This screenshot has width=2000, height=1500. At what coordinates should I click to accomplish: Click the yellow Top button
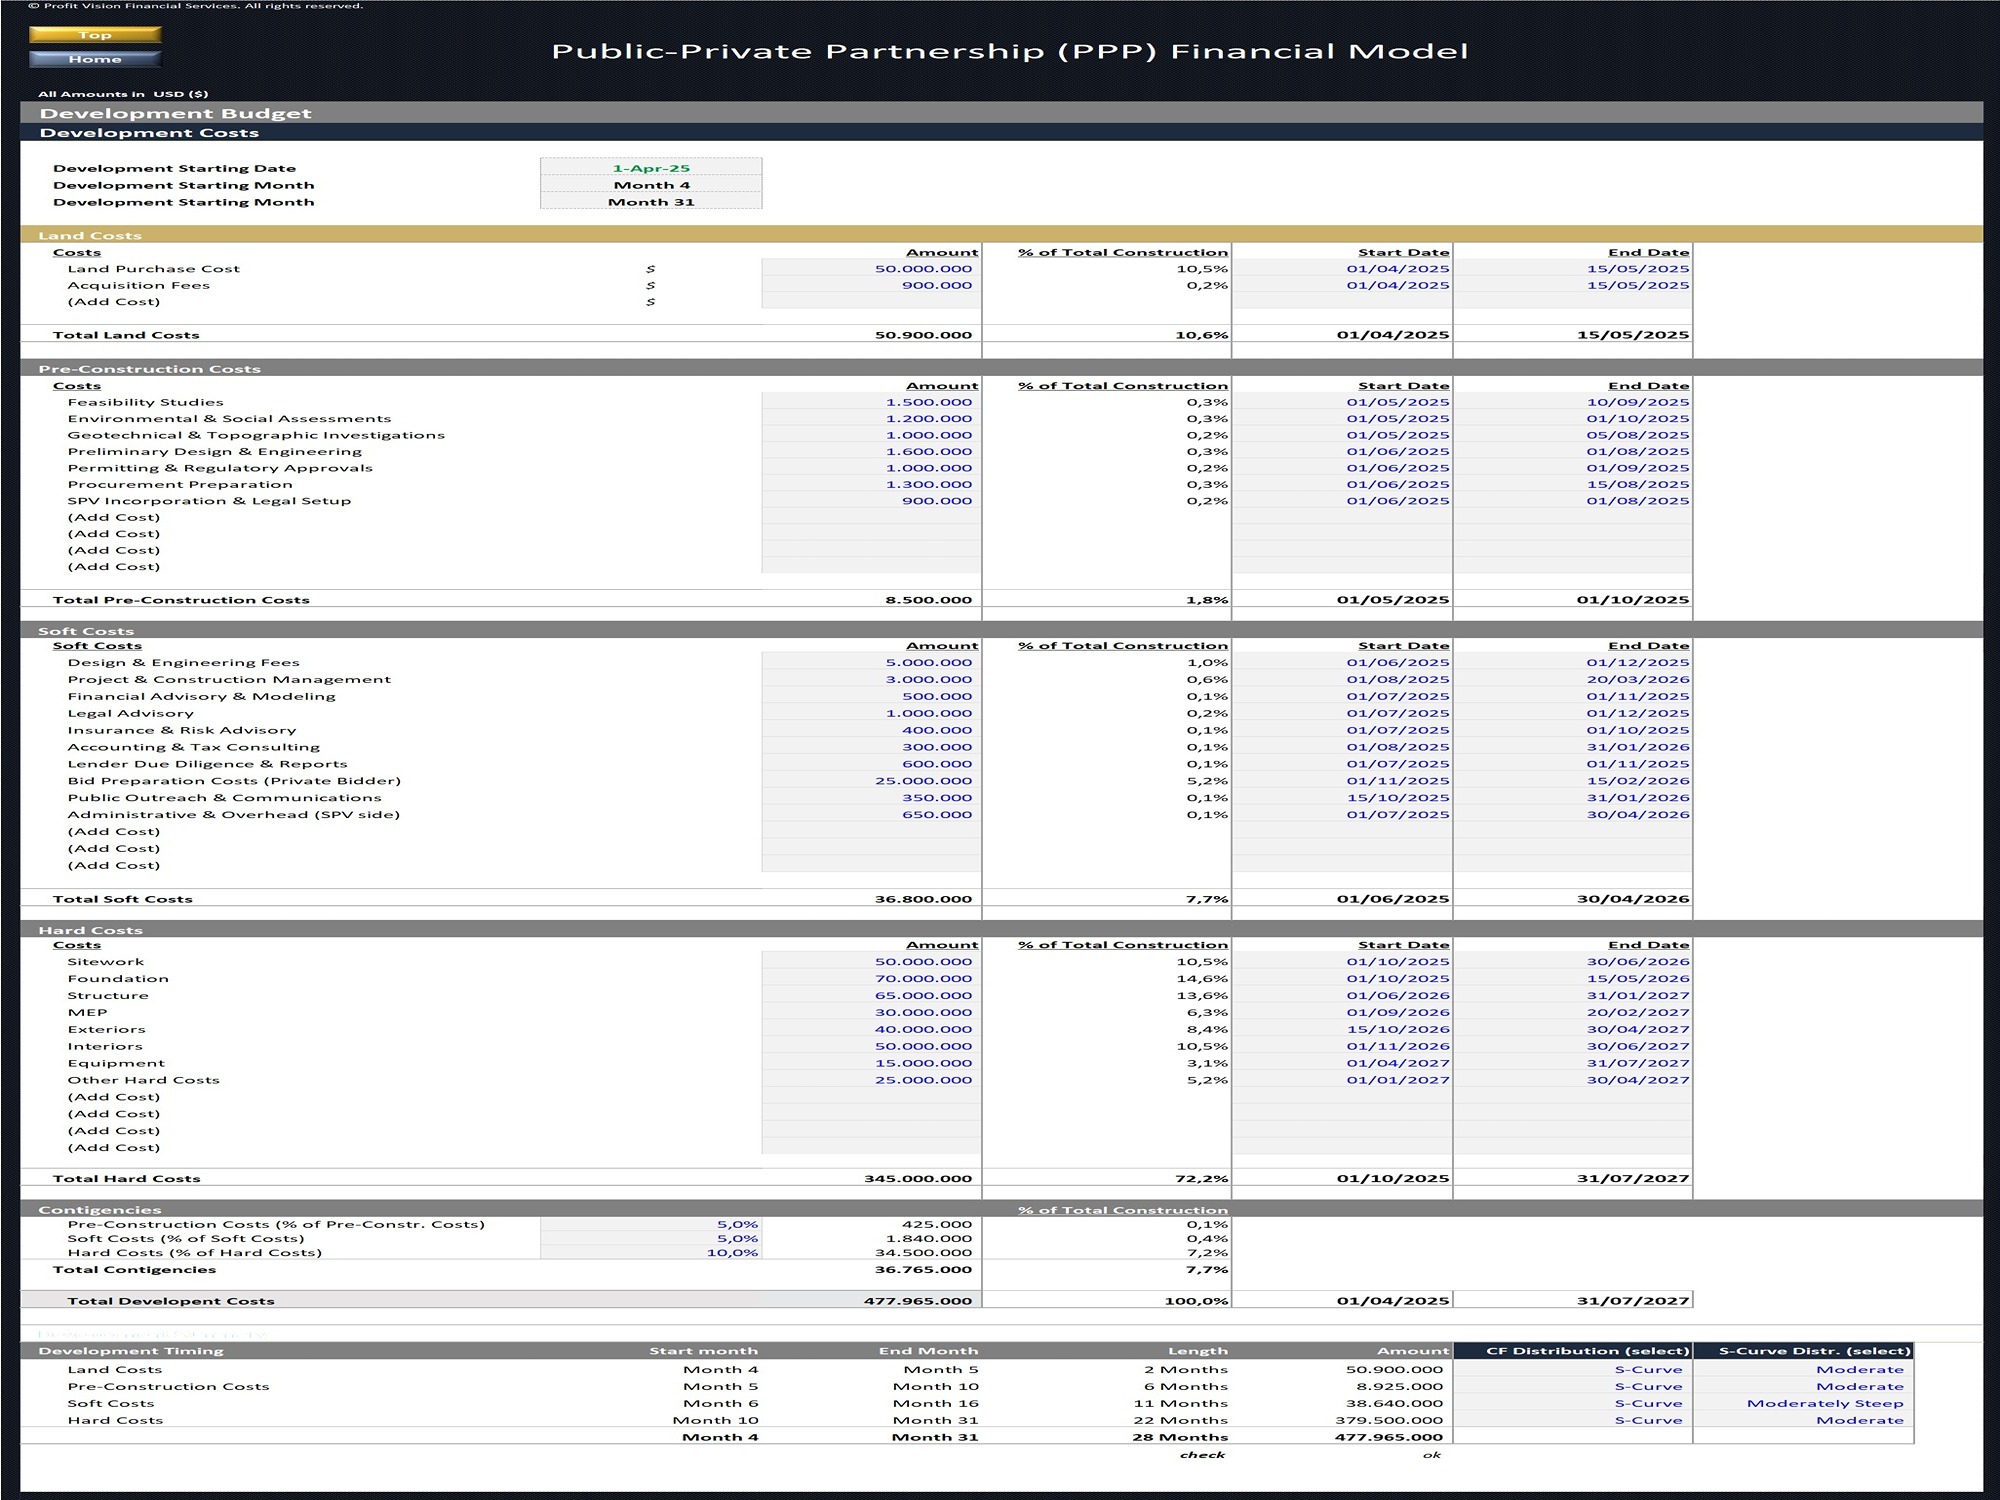pos(95,35)
